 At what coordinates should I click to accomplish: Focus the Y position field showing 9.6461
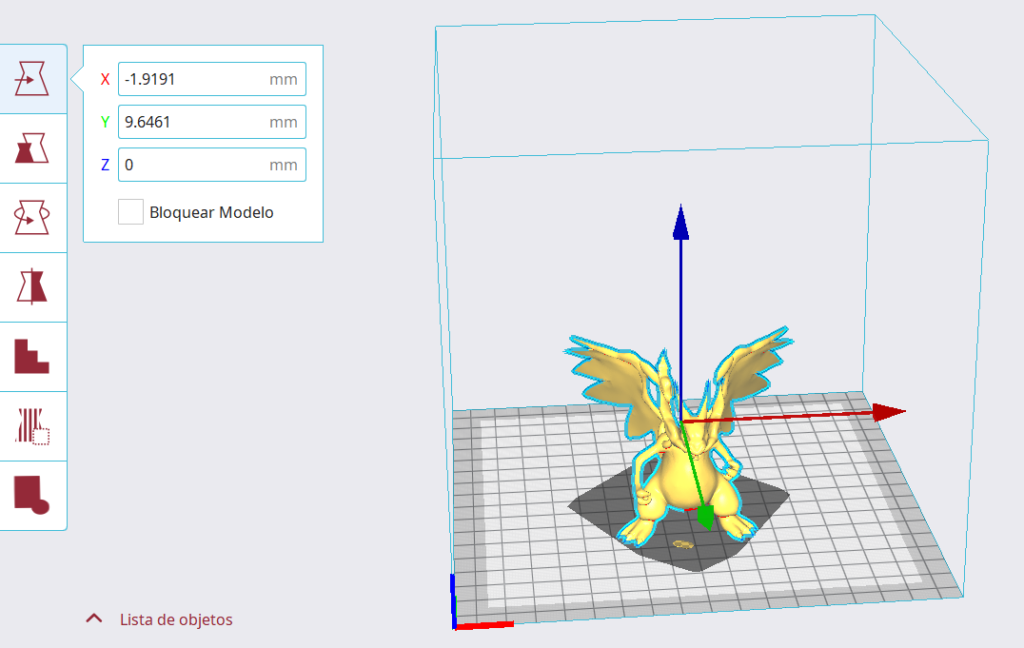(x=190, y=122)
